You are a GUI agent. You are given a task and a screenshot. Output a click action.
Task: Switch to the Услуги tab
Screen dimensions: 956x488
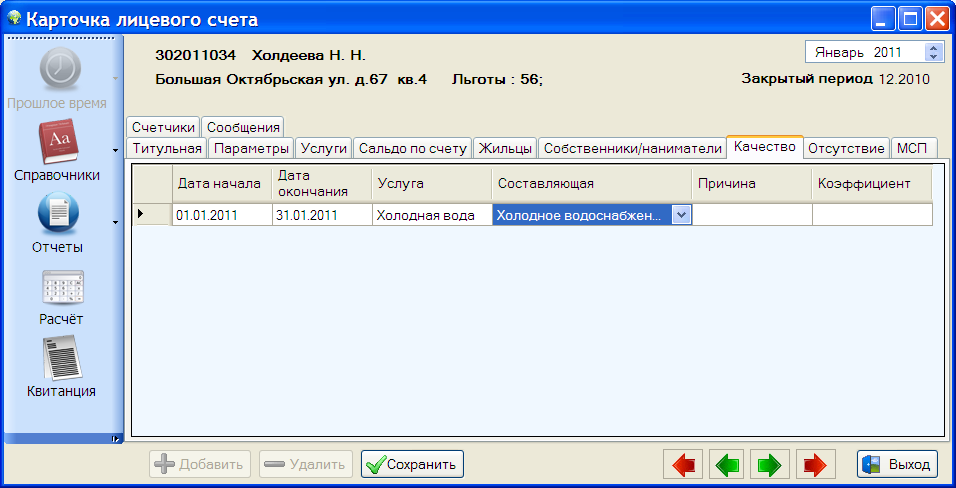tap(324, 148)
